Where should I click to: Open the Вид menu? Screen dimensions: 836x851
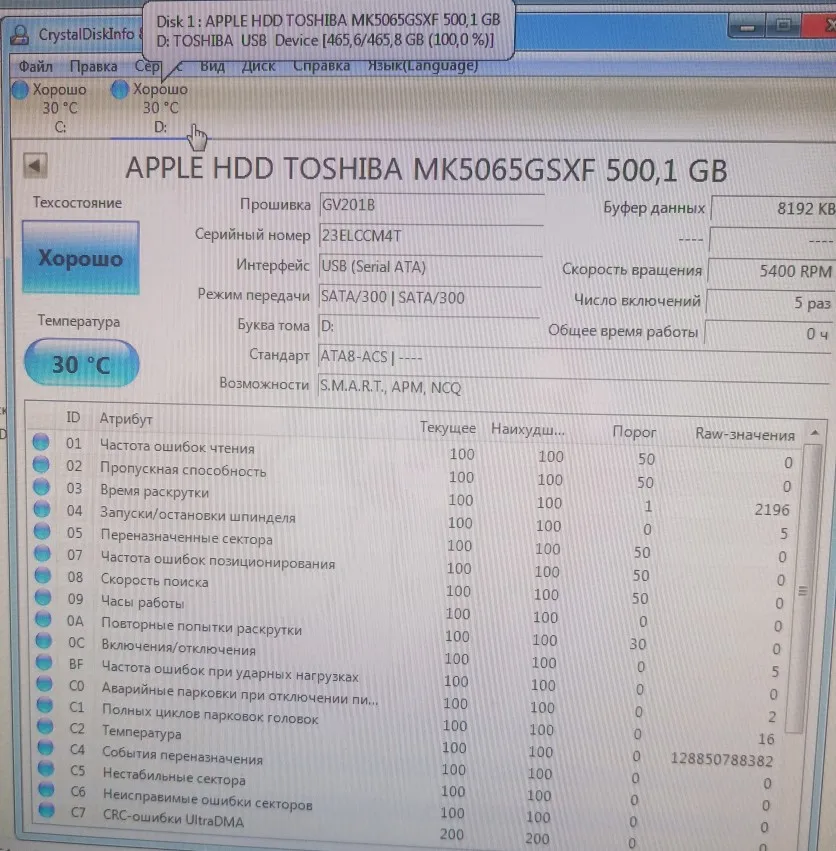tap(212, 66)
